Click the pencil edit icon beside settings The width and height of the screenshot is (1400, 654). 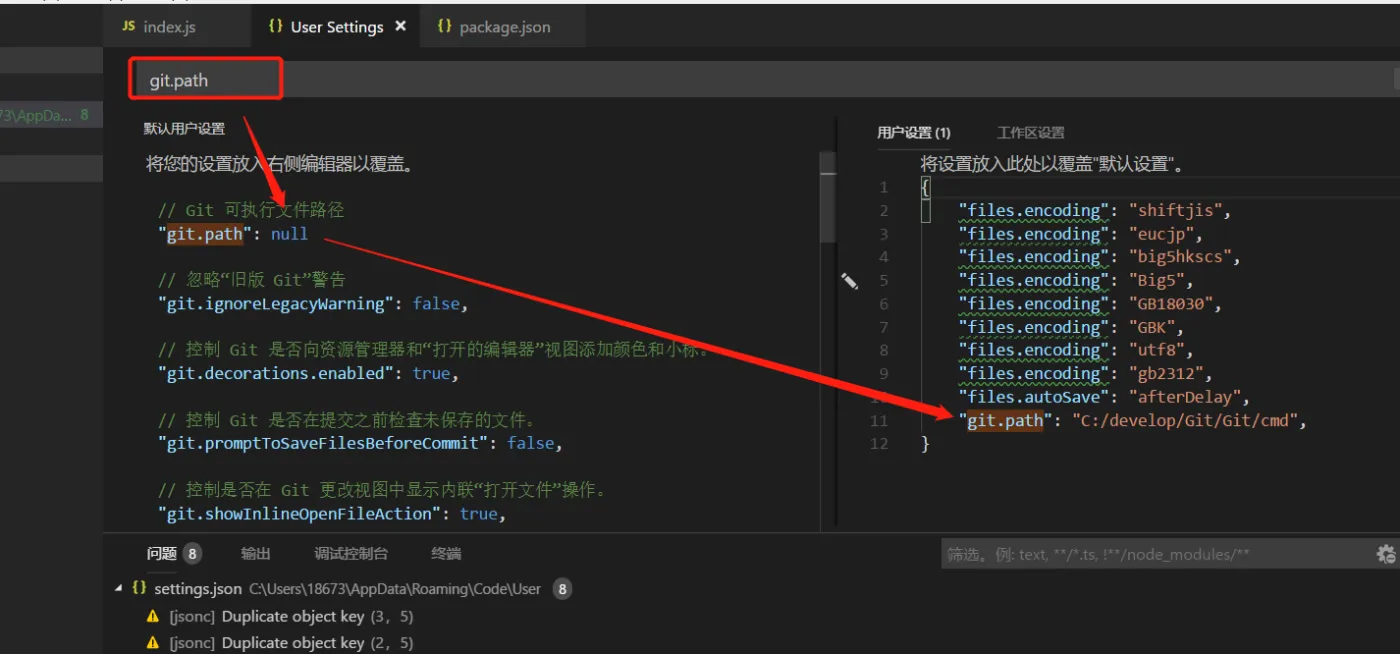click(x=850, y=282)
